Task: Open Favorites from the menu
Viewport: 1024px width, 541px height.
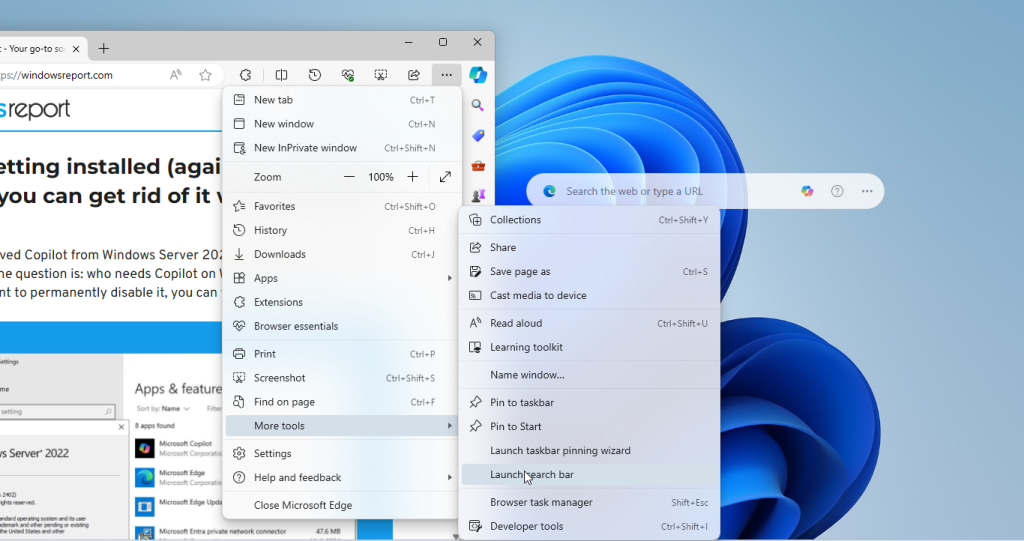Action: pyautogui.click(x=342, y=206)
